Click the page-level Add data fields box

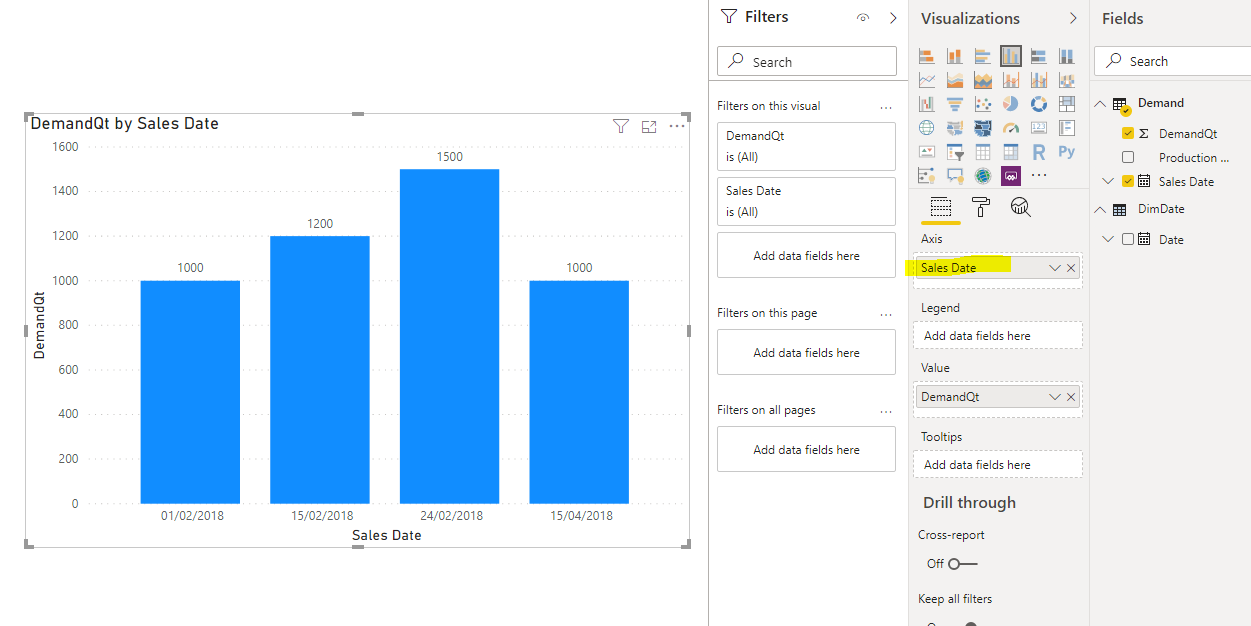[x=806, y=353]
